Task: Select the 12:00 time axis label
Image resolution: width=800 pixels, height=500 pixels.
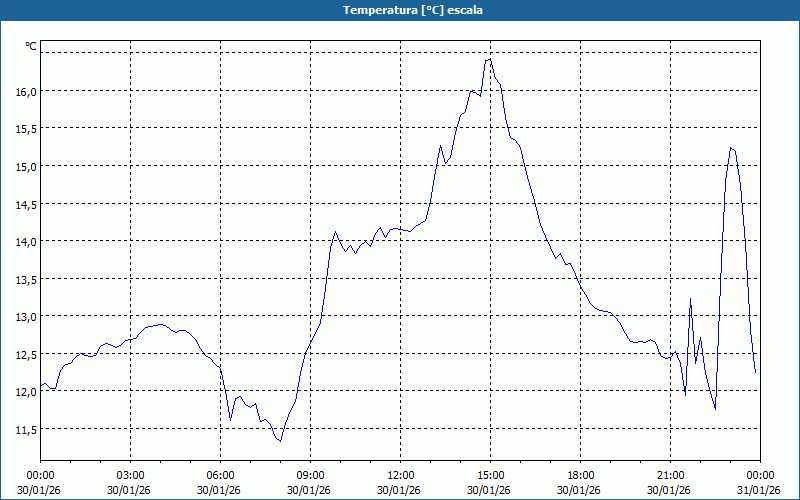Action: pos(400,475)
